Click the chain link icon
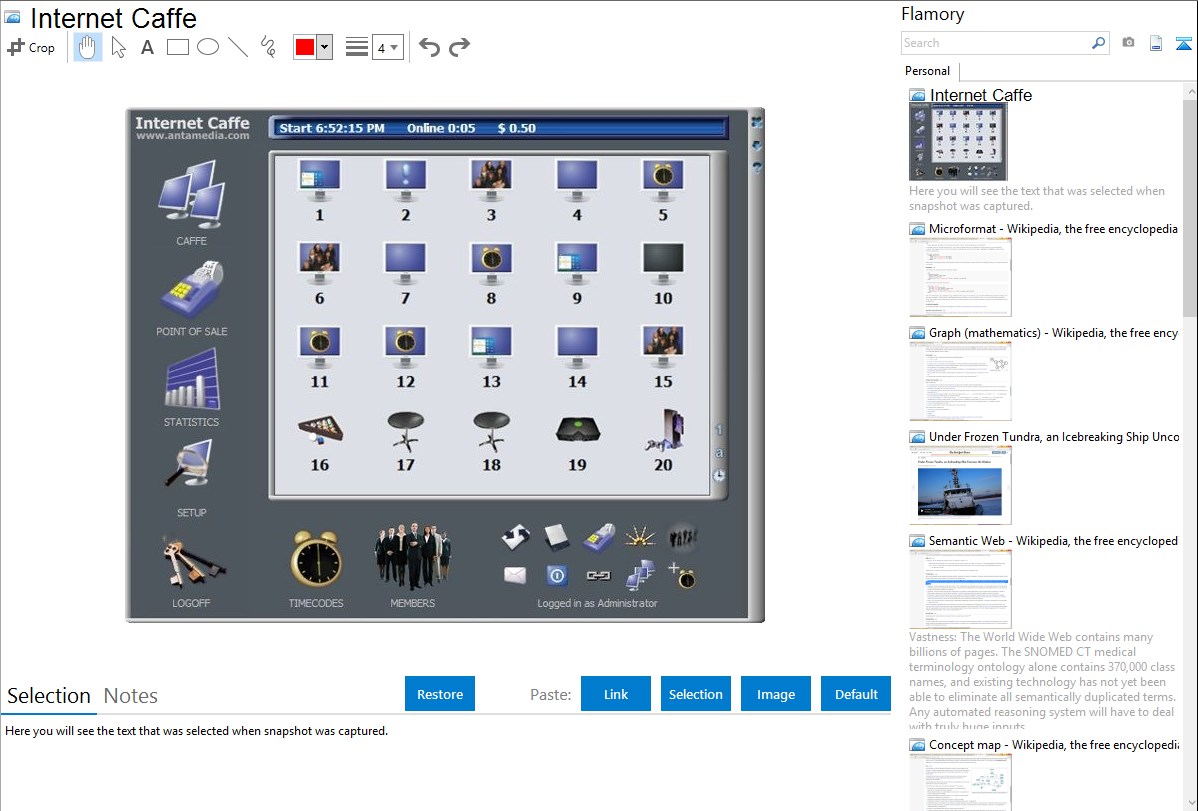Viewport: 1198px width, 811px height. pyautogui.click(x=598, y=576)
